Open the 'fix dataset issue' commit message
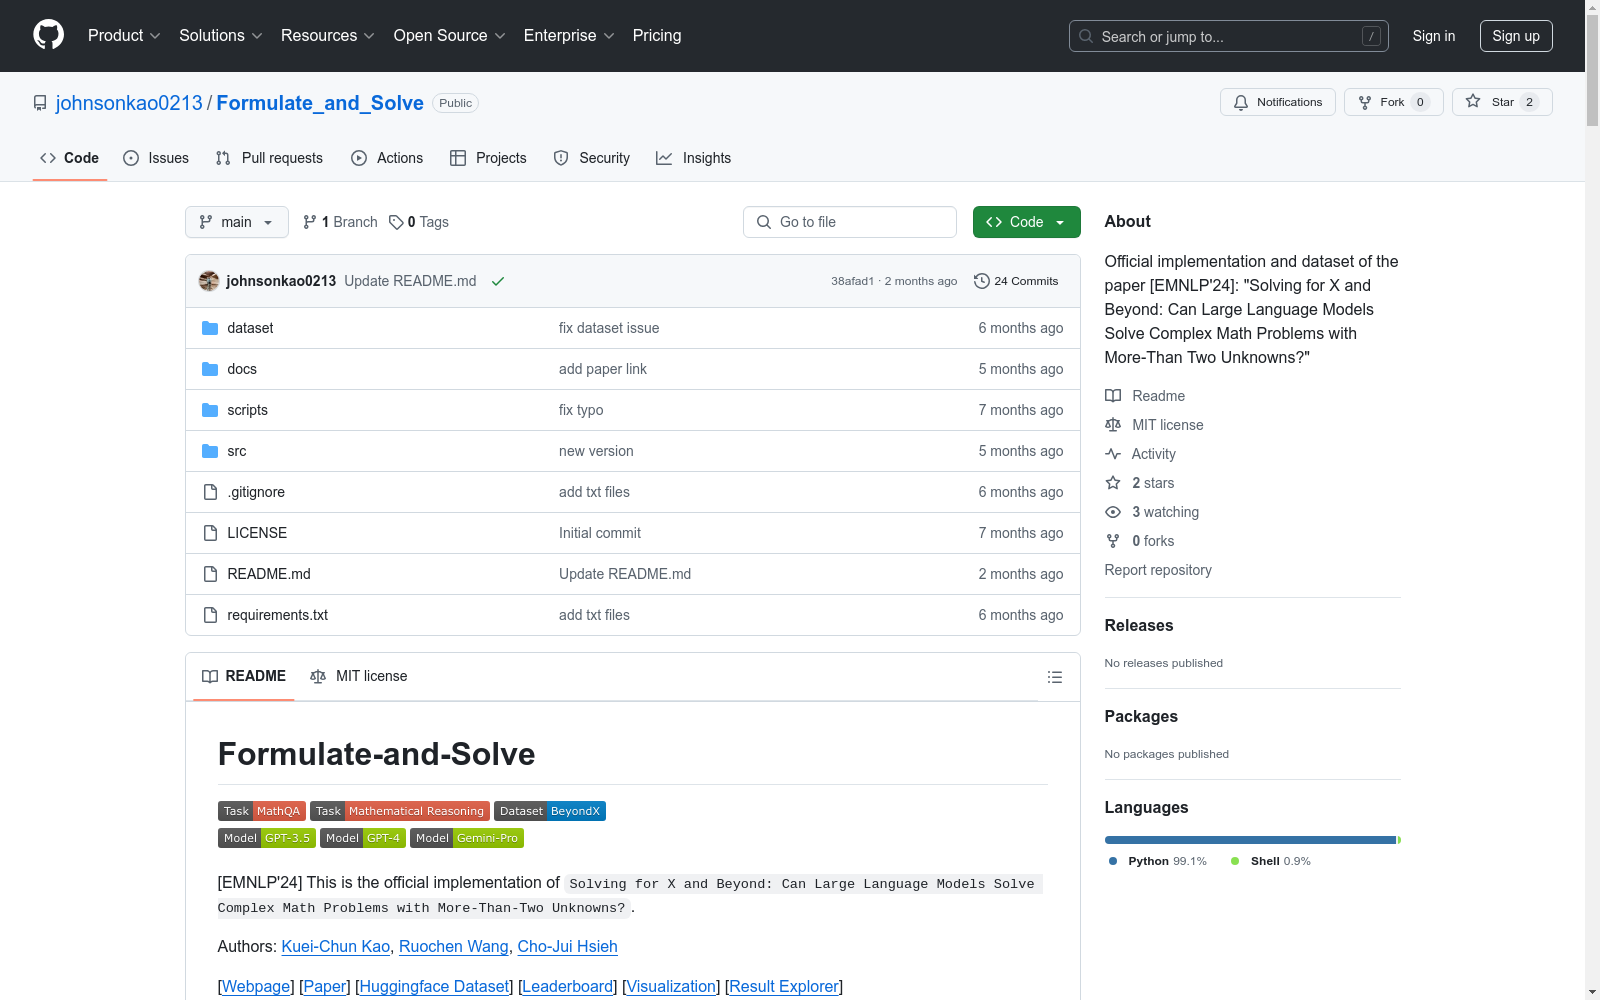1600x1000 pixels. coord(609,328)
